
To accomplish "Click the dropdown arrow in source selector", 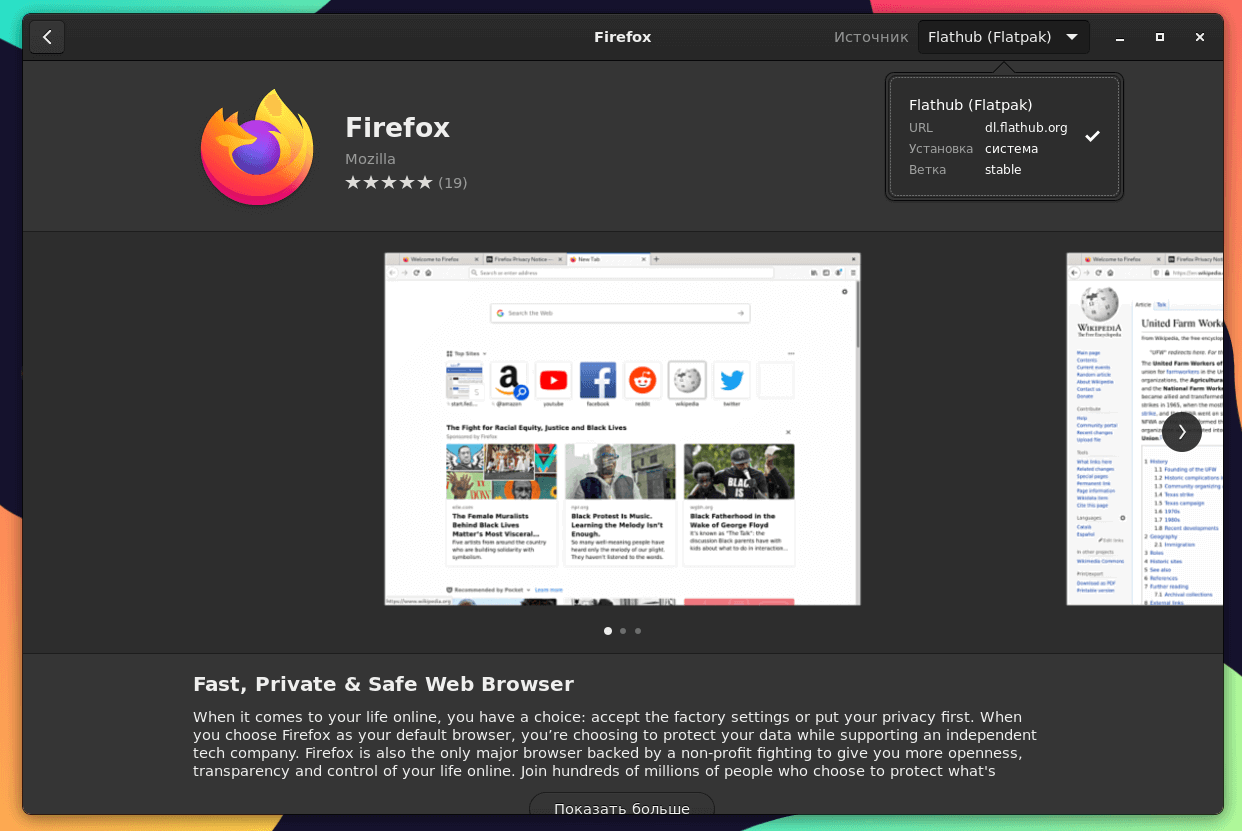I will [1072, 37].
